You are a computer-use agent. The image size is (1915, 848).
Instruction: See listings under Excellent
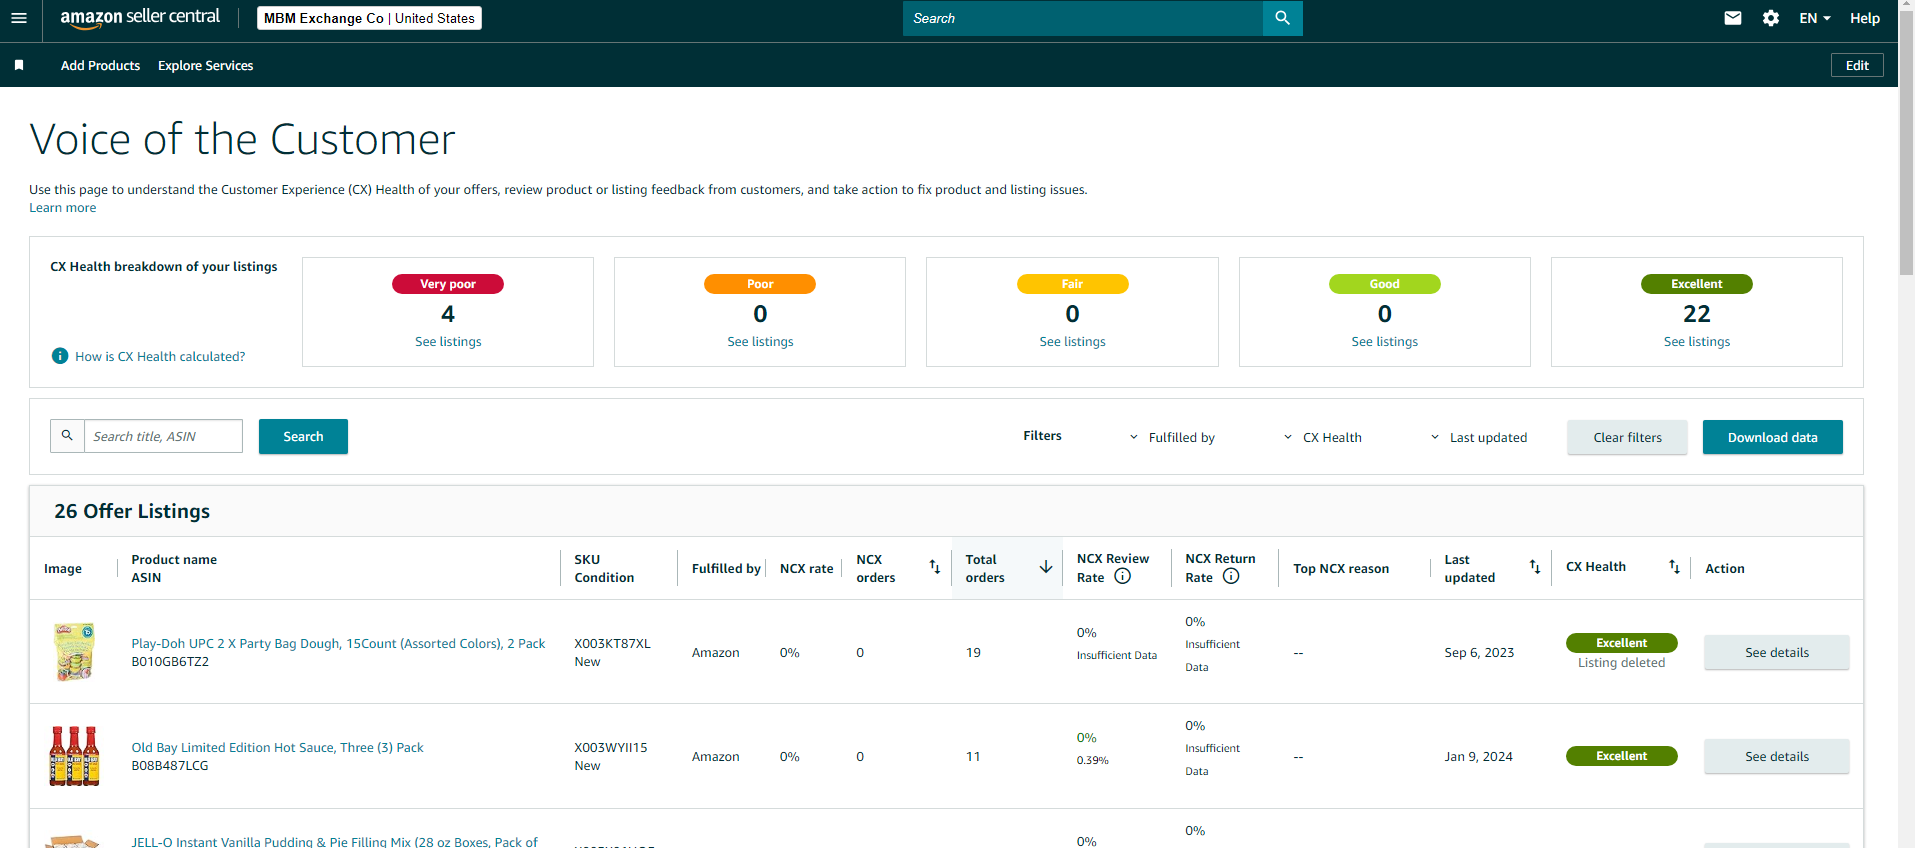1696,341
